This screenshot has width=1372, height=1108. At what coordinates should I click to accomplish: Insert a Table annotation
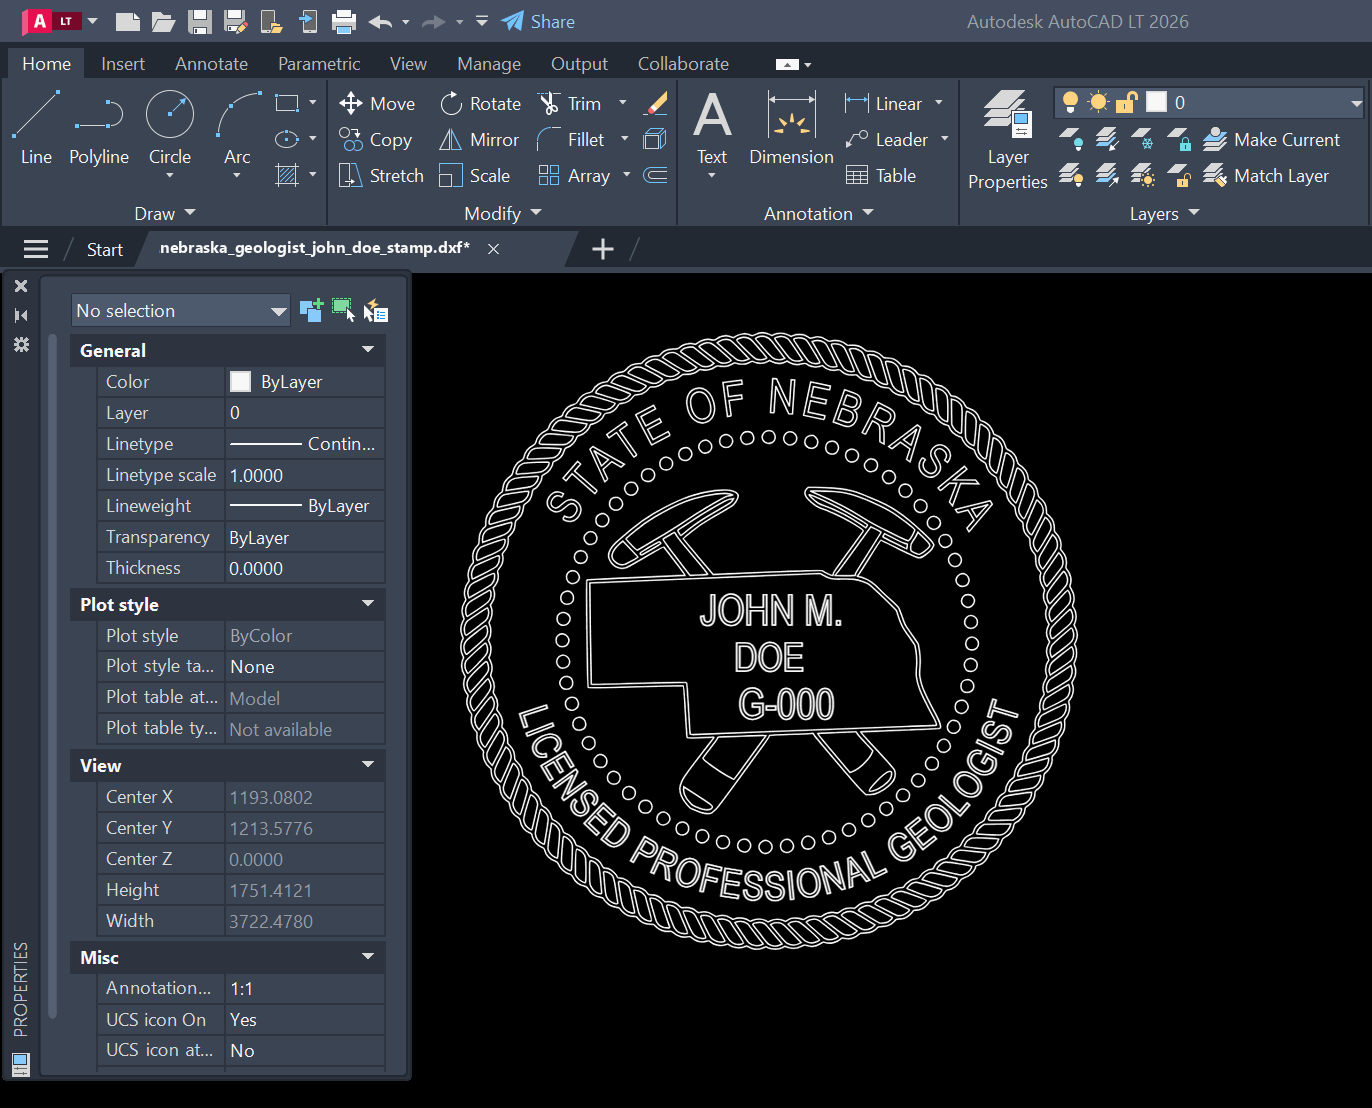coord(881,175)
